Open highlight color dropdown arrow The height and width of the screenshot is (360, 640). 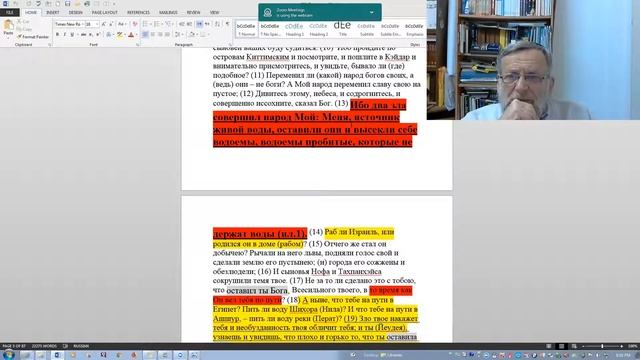[124, 35]
